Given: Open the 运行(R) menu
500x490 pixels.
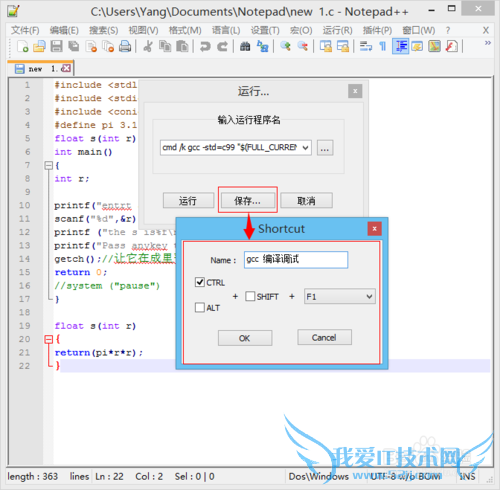Looking at the screenshot, I should tap(337, 31).
